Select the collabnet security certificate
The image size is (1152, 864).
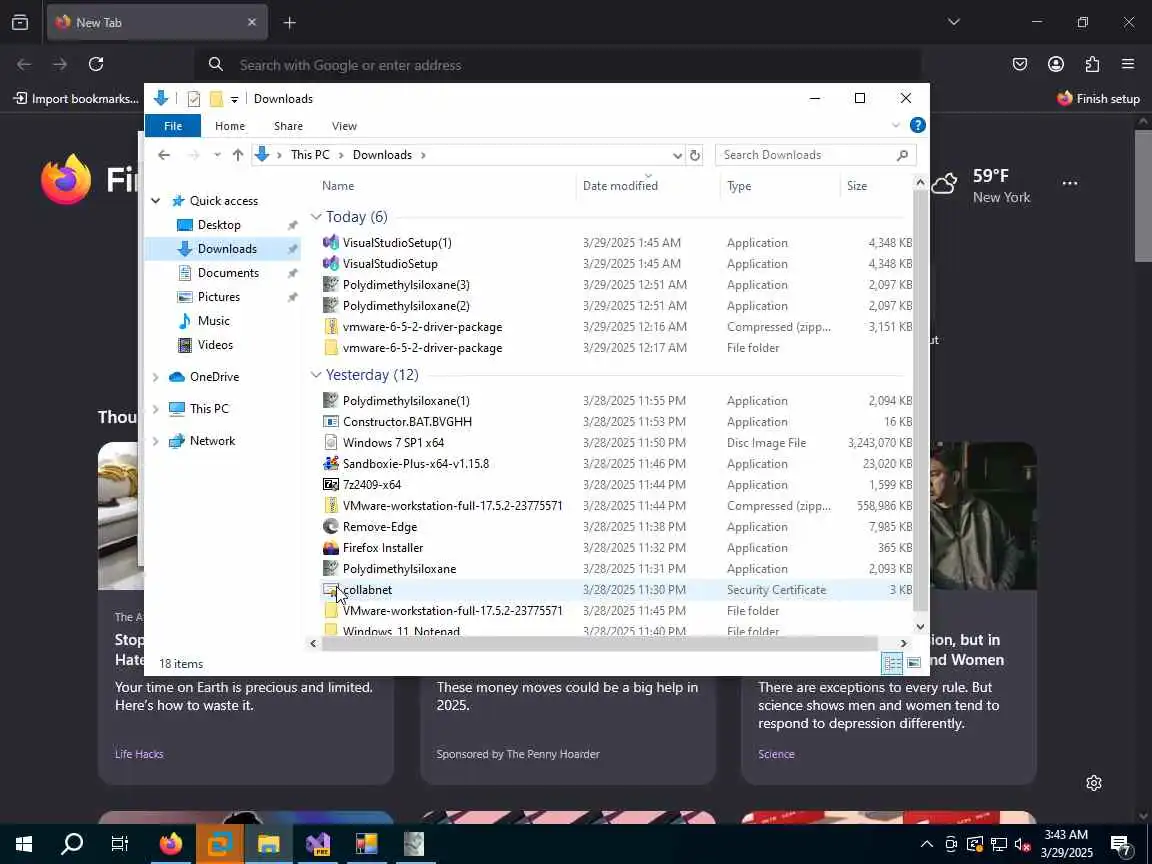tap(617, 590)
